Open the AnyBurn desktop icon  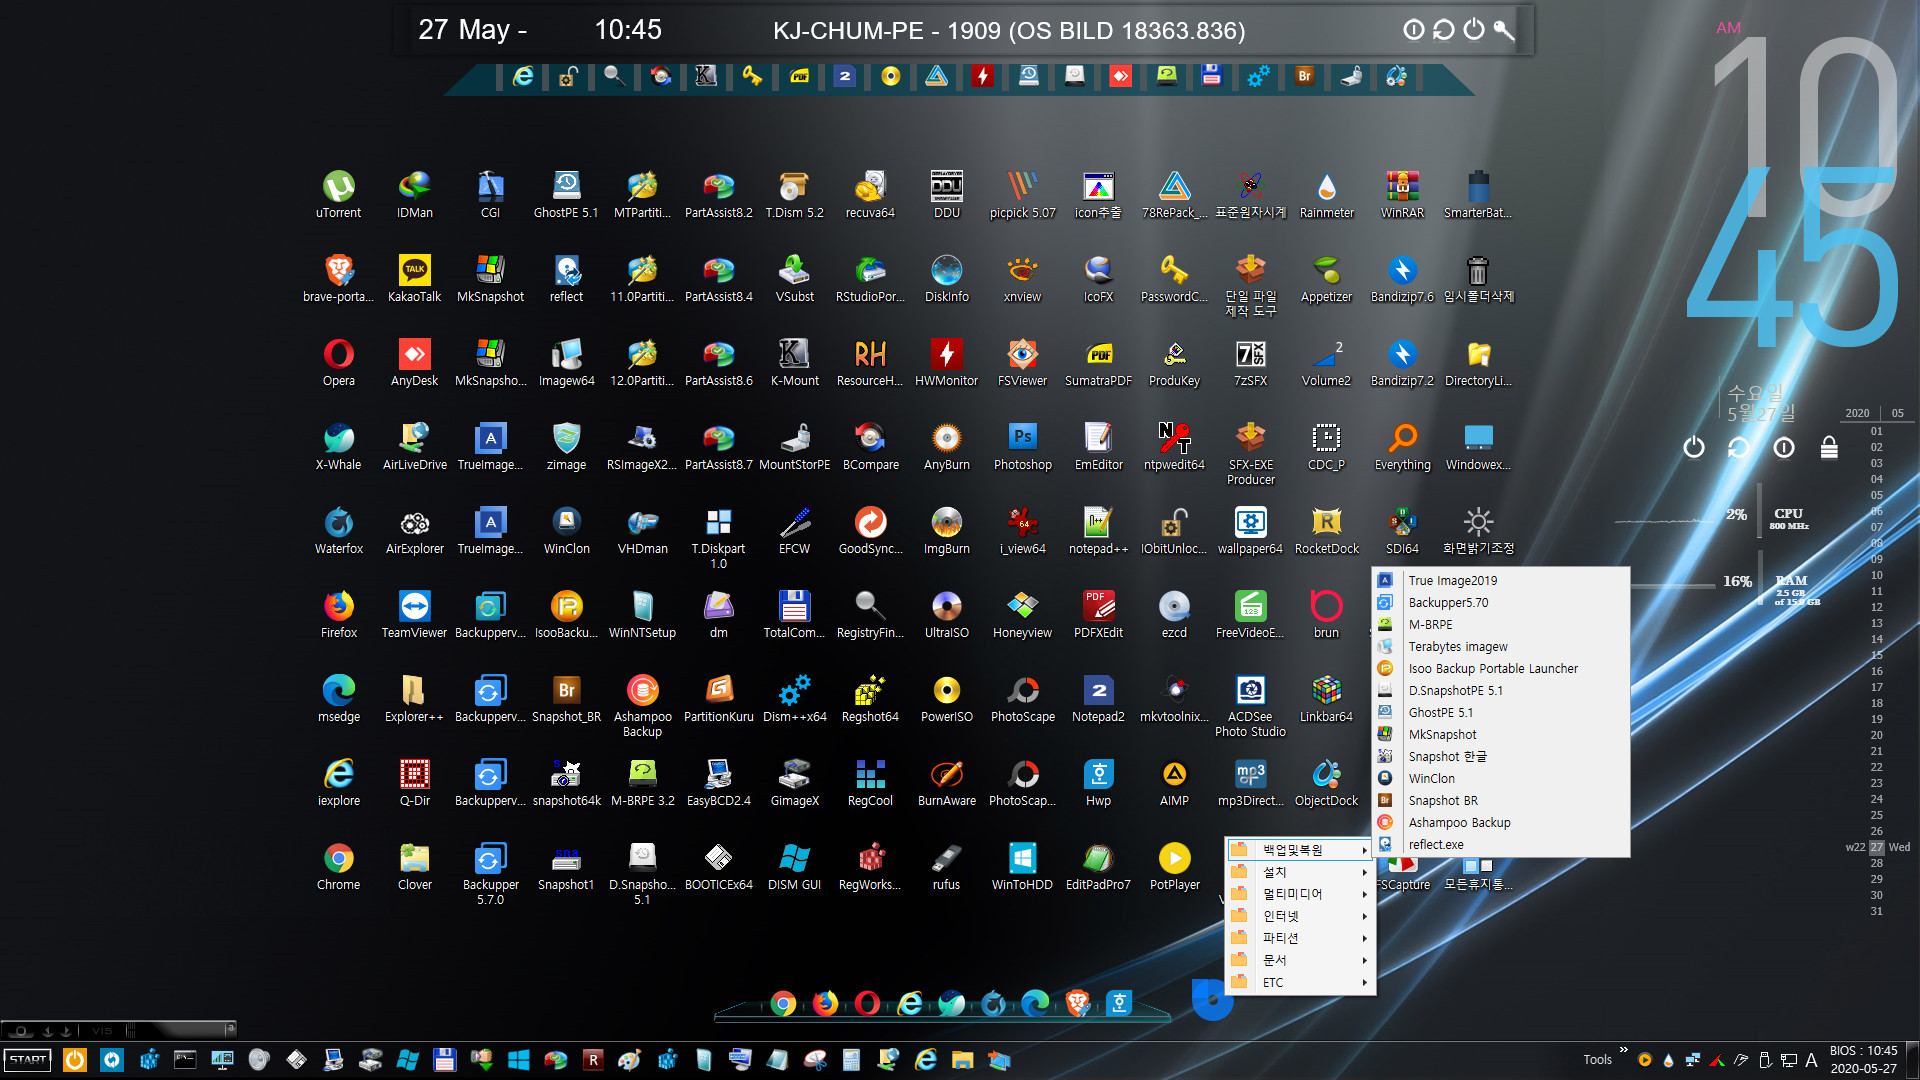click(x=946, y=446)
